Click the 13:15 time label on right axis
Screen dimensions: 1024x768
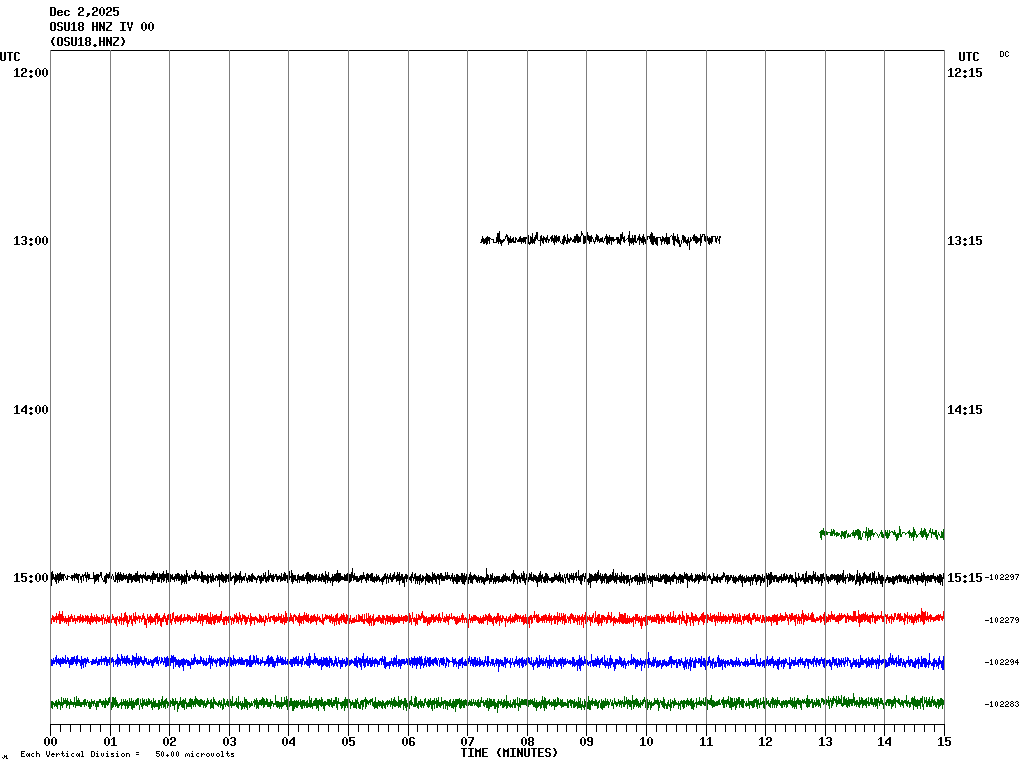pyautogui.click(x=964, y=241)
